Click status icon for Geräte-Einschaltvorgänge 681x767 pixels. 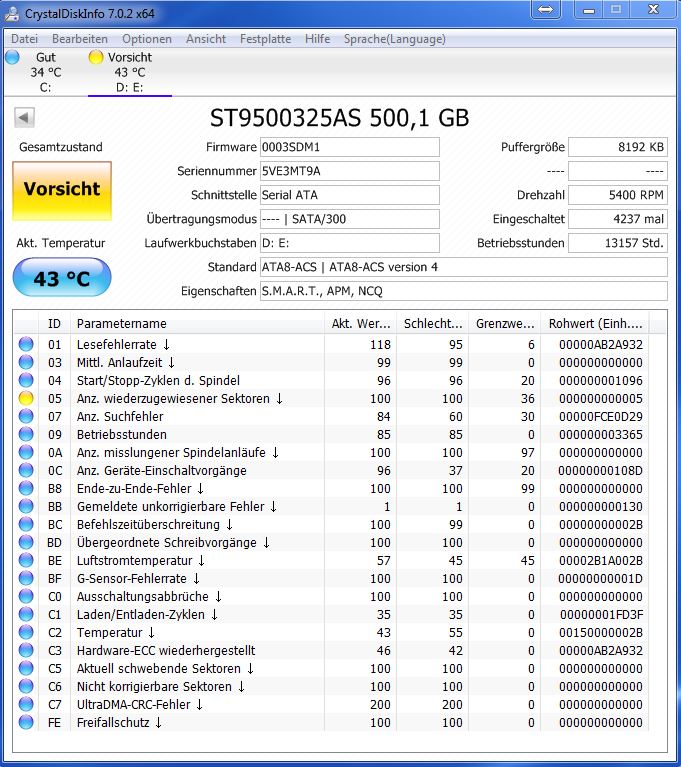point(26,471)
